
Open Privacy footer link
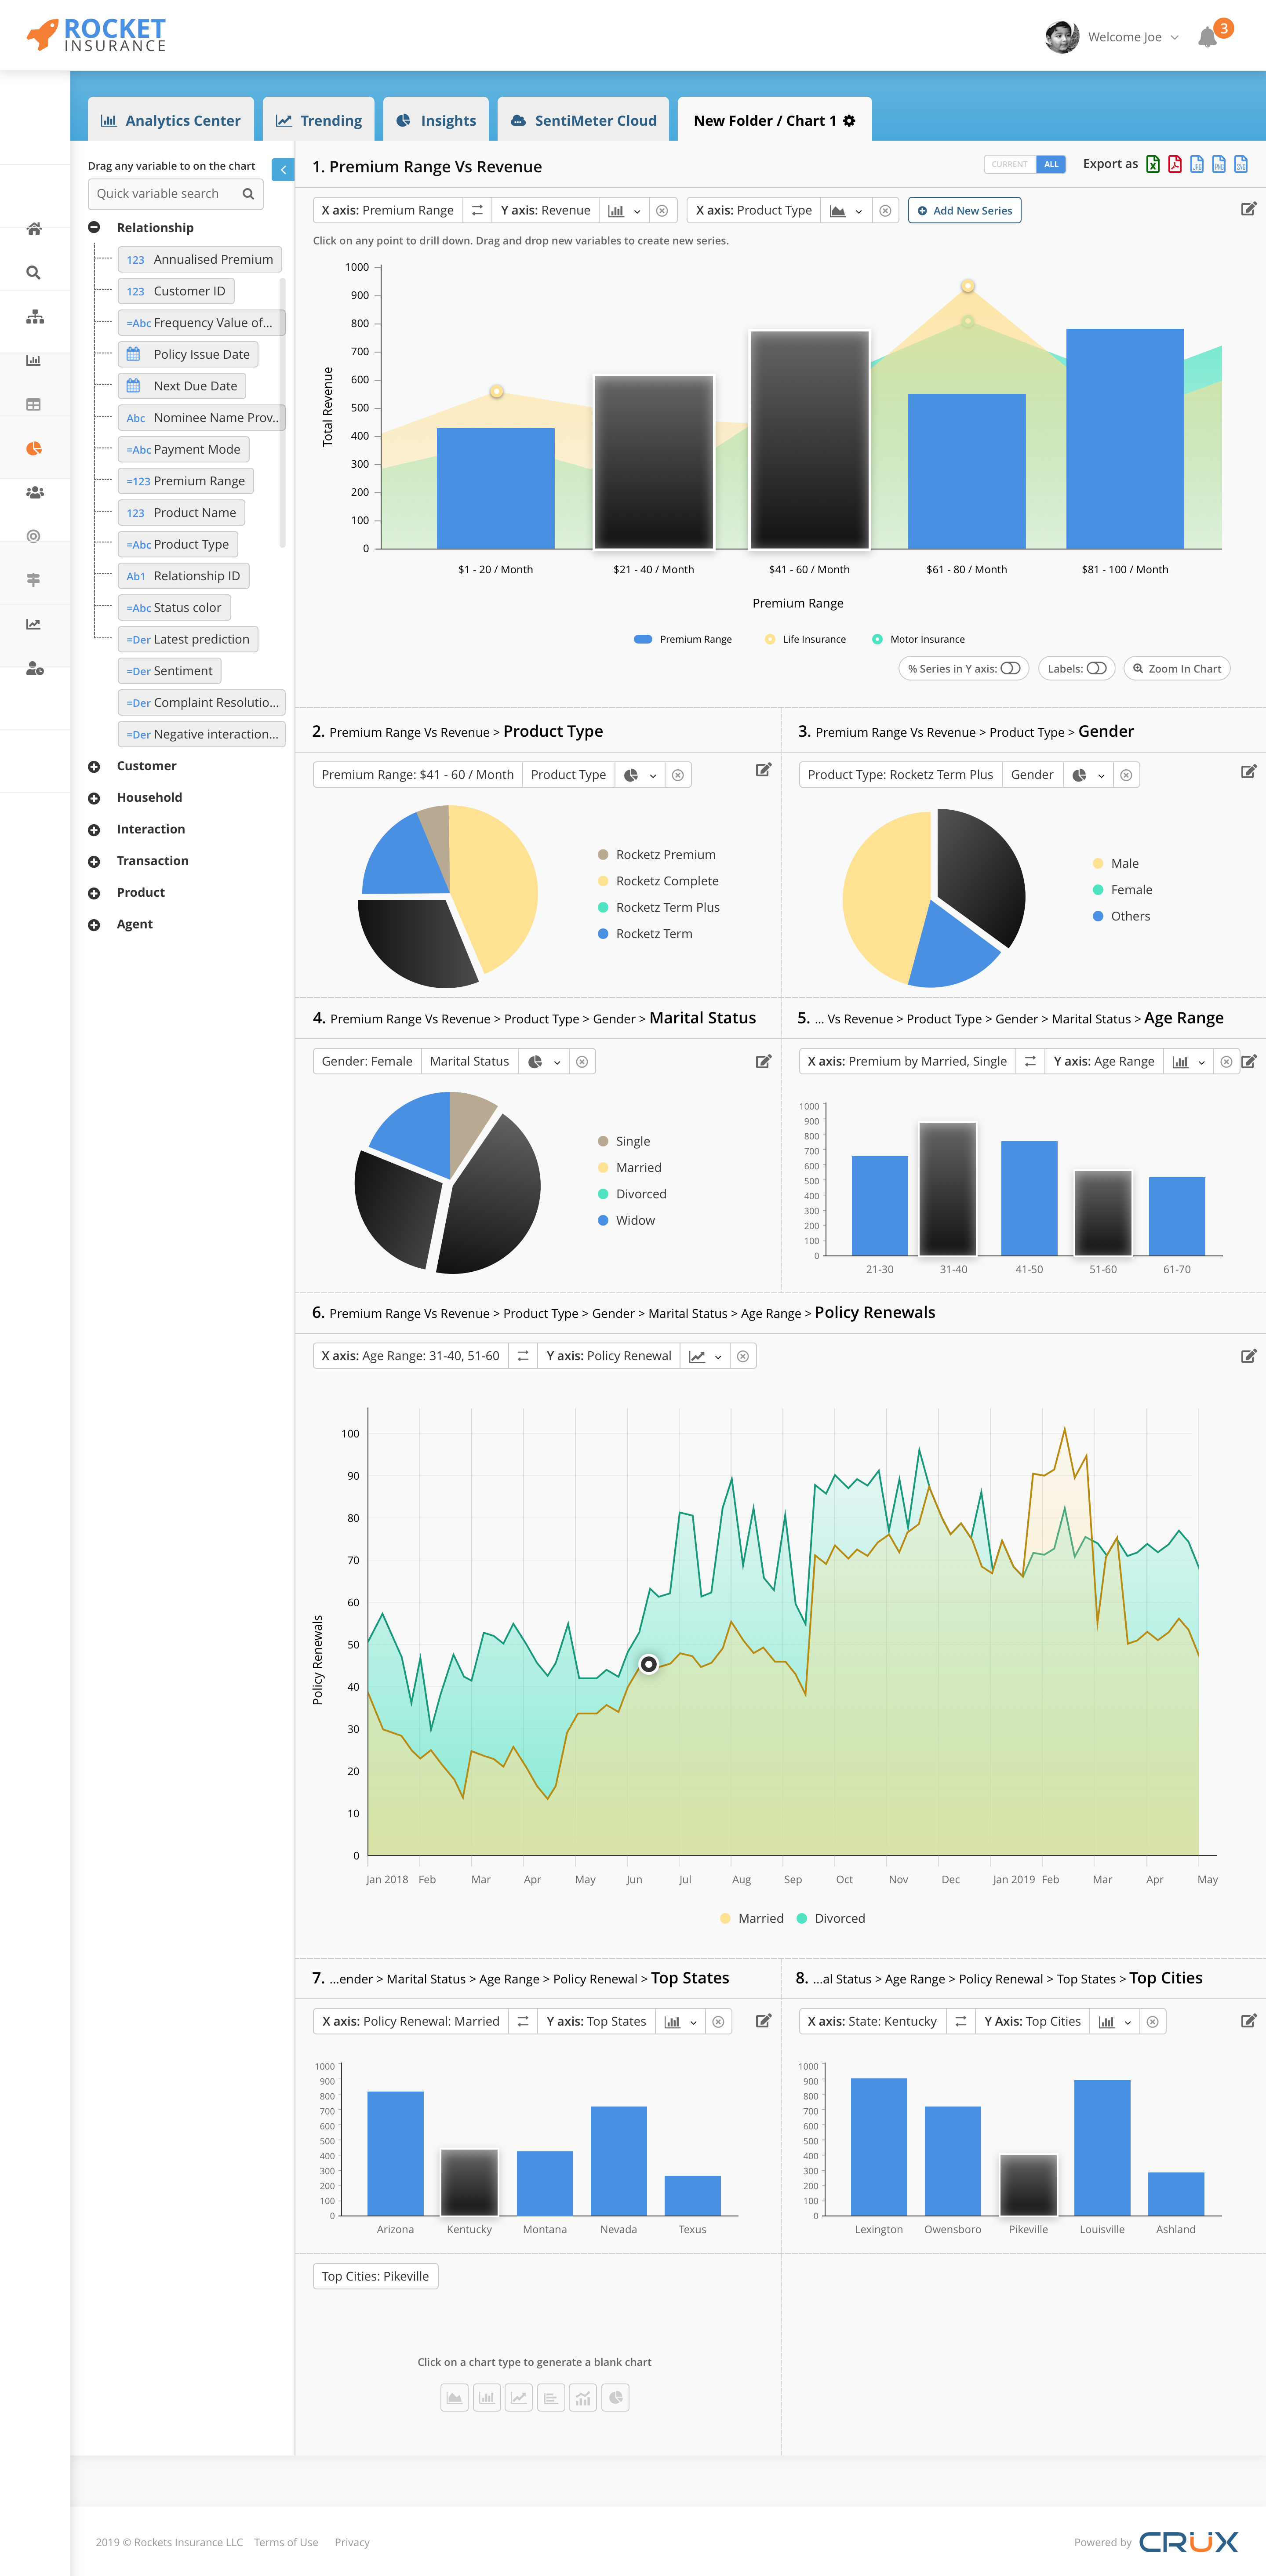(x=352, y=2542)
